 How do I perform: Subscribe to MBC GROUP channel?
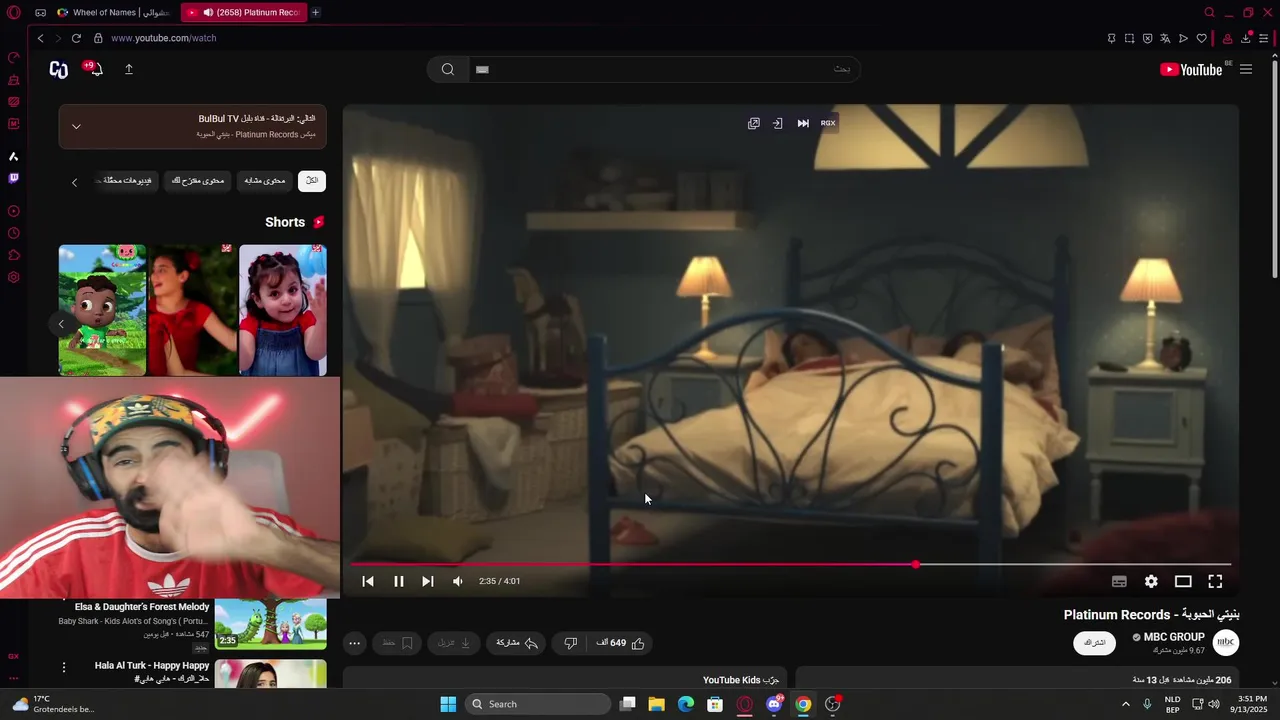[x=1095, y=643]
